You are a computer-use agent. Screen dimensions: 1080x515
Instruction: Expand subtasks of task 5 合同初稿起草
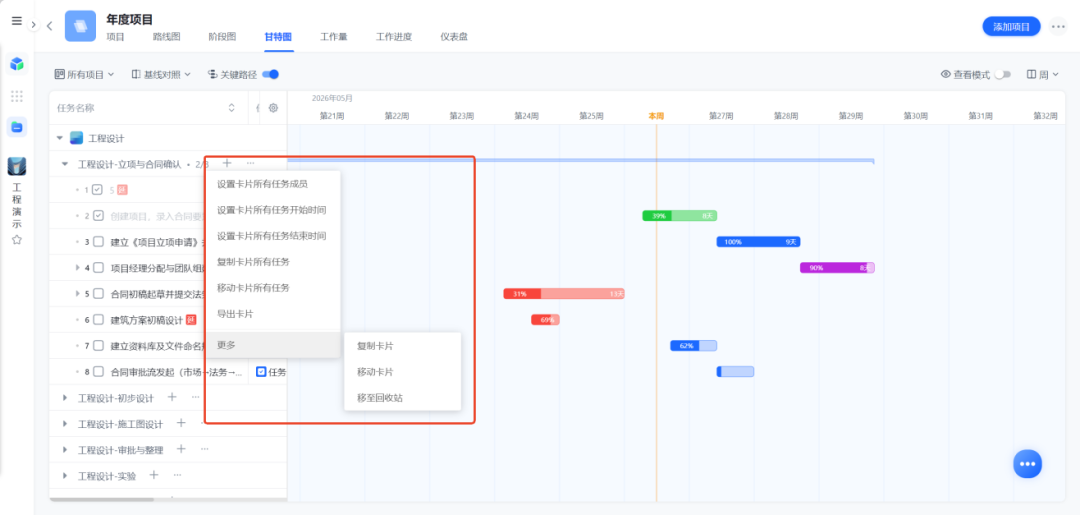tap(78, 294)
